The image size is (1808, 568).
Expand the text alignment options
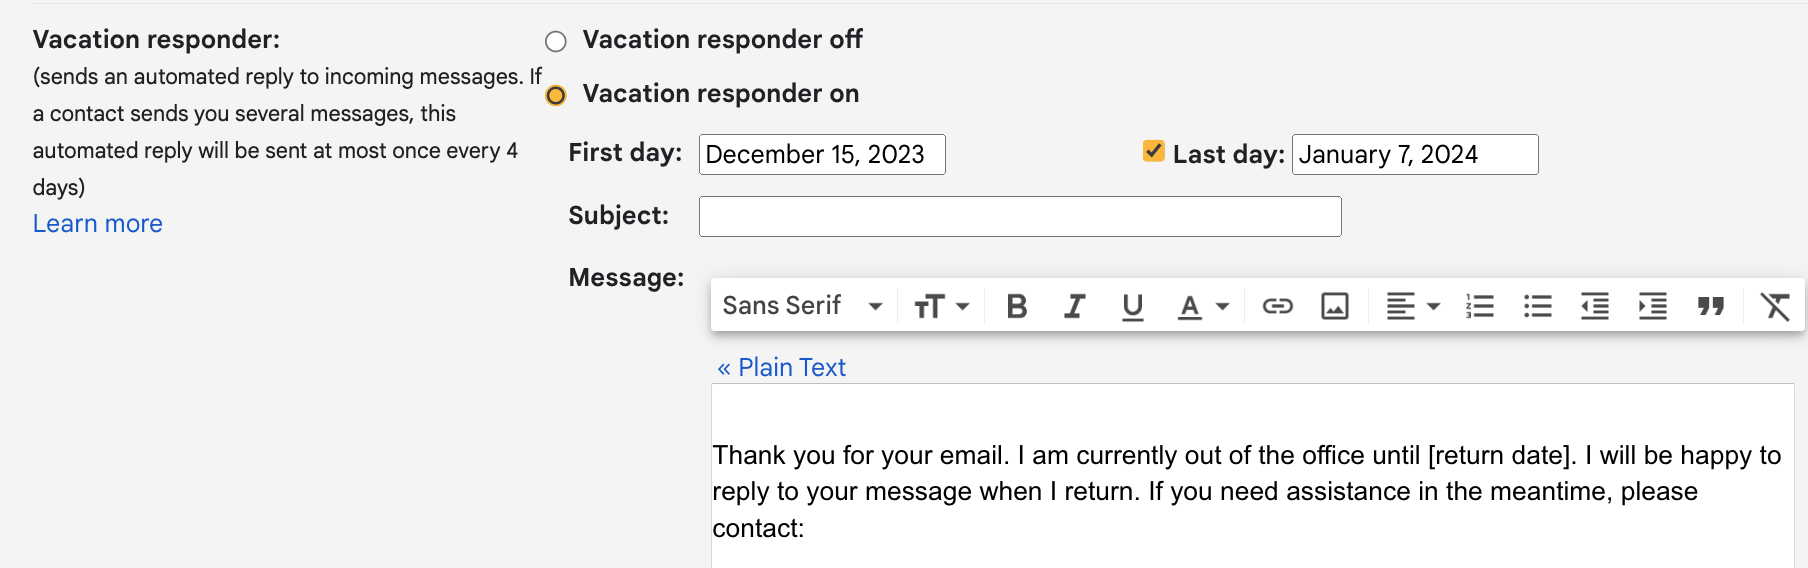1412,306
